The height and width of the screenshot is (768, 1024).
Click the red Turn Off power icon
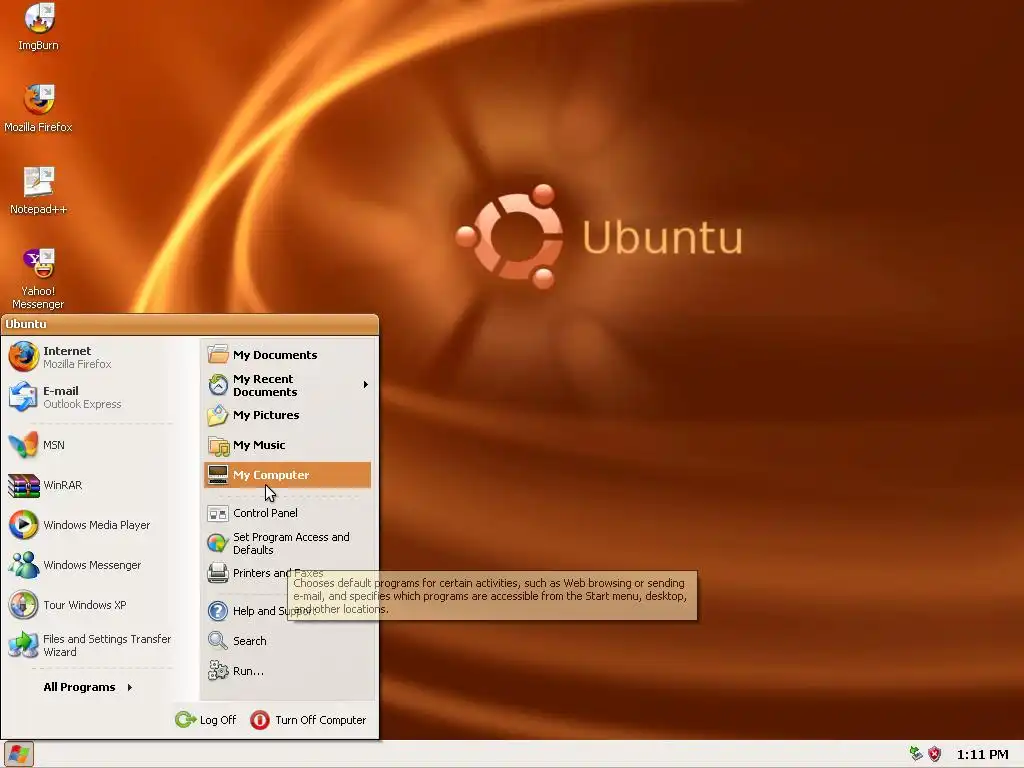[x=260, y=720]
